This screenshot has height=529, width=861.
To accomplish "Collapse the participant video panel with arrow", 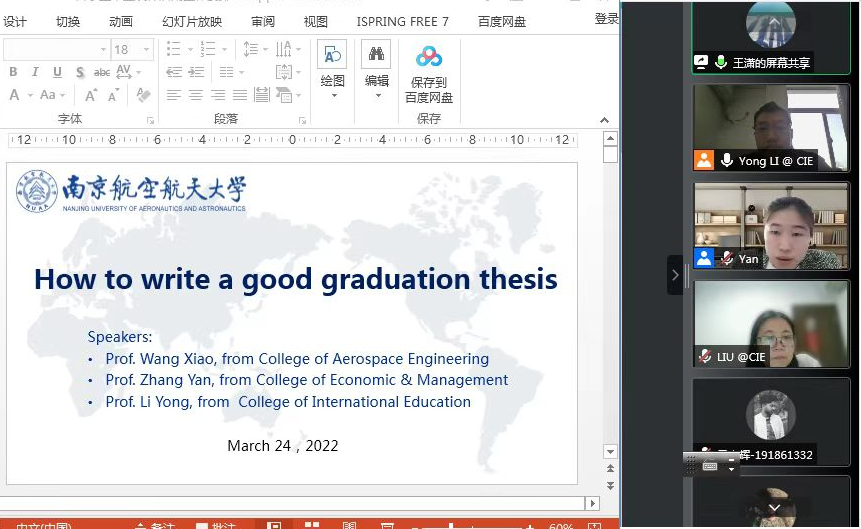I will pos(675,275).
